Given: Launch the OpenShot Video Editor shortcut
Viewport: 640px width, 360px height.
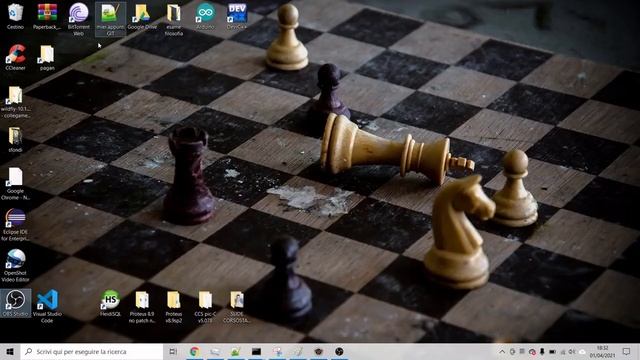Looking at the screenshot, I should (15, 265).
